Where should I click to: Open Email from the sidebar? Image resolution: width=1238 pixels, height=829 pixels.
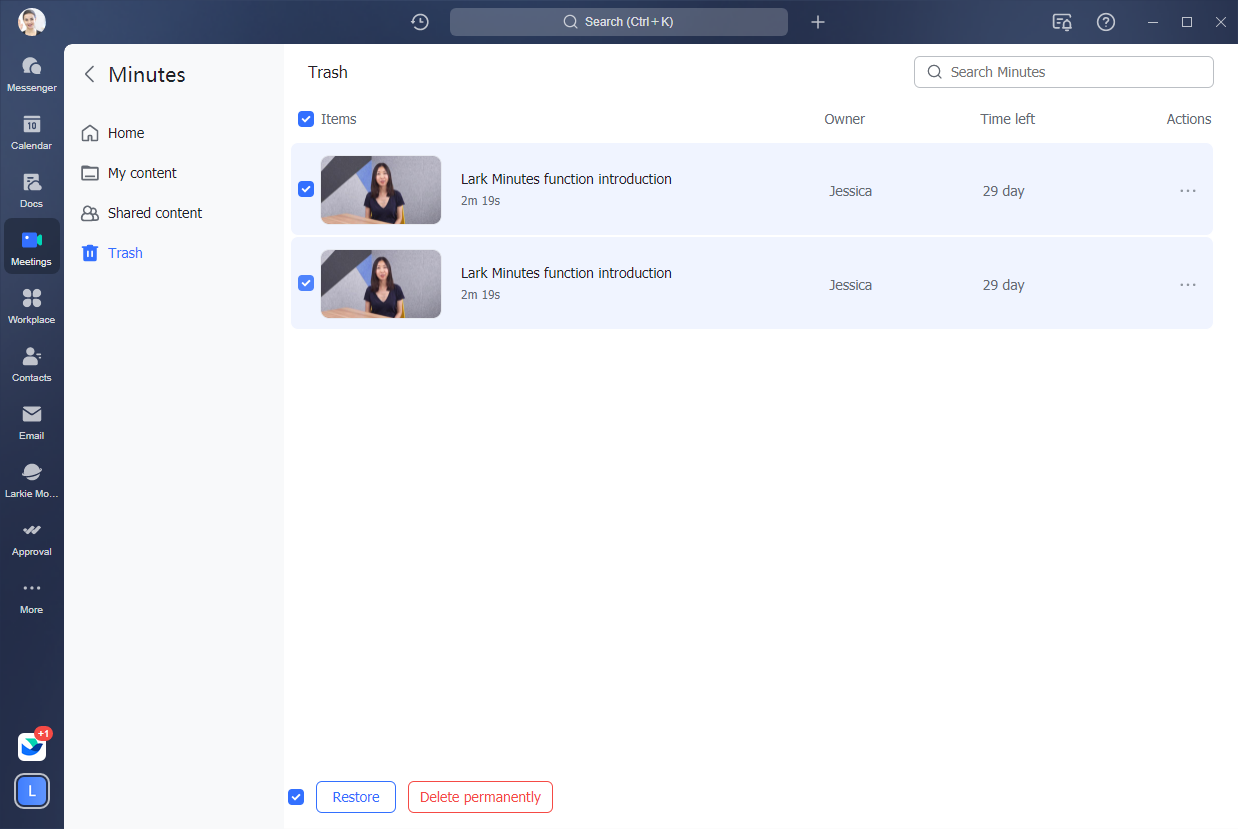coord(31,421)
